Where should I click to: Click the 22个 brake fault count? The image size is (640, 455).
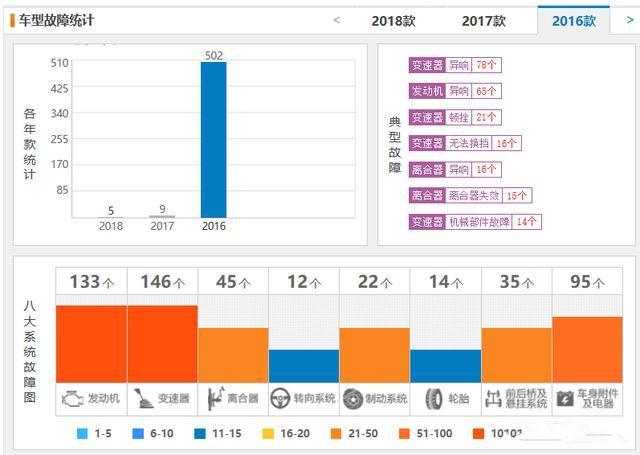[375, 282]
